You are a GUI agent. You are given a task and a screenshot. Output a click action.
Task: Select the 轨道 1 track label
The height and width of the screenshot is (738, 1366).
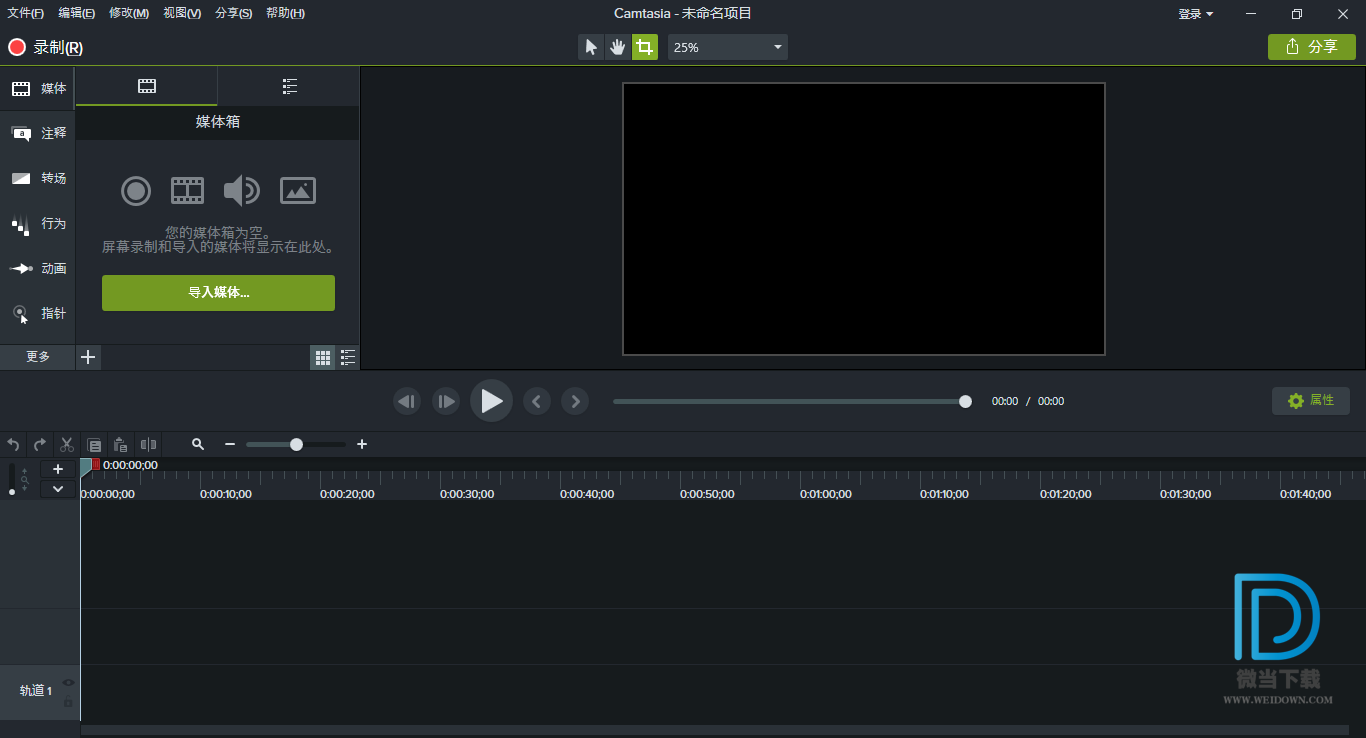[x=36, y=691]
